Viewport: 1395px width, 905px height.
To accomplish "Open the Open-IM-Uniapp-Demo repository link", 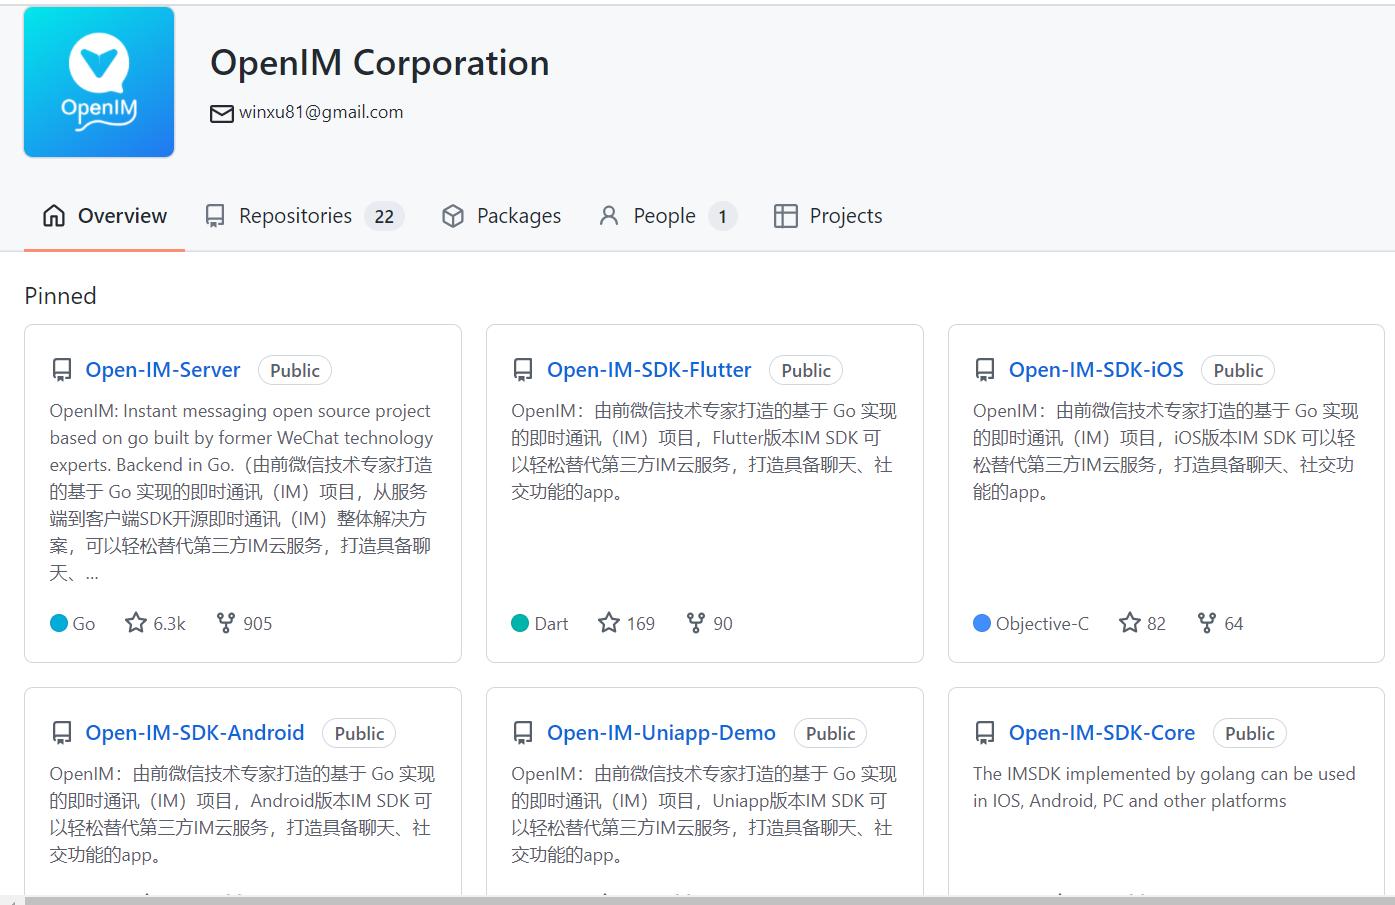I will (661, 733).
